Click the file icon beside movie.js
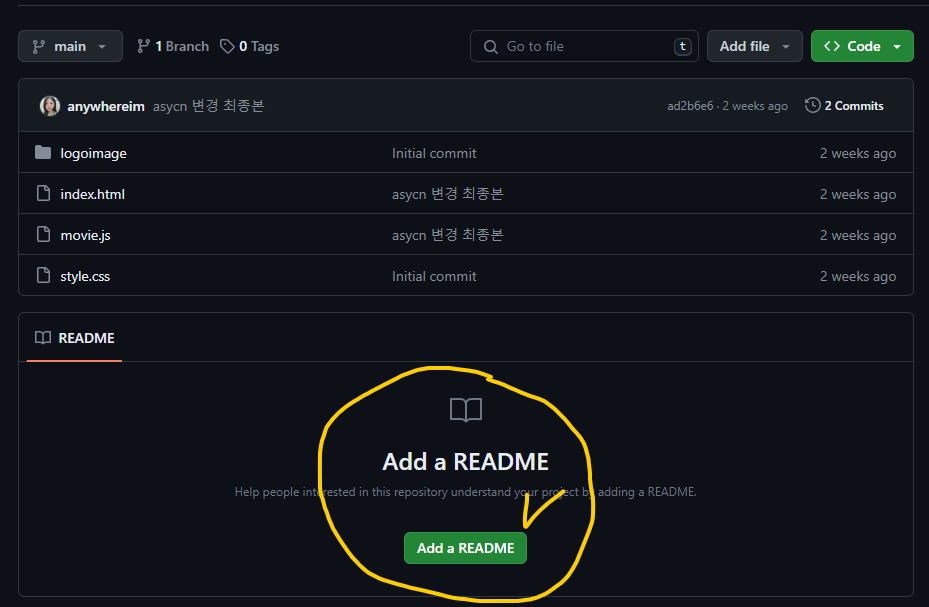The width and height of the screenshot is (929, 607). (x=43, y=234)
